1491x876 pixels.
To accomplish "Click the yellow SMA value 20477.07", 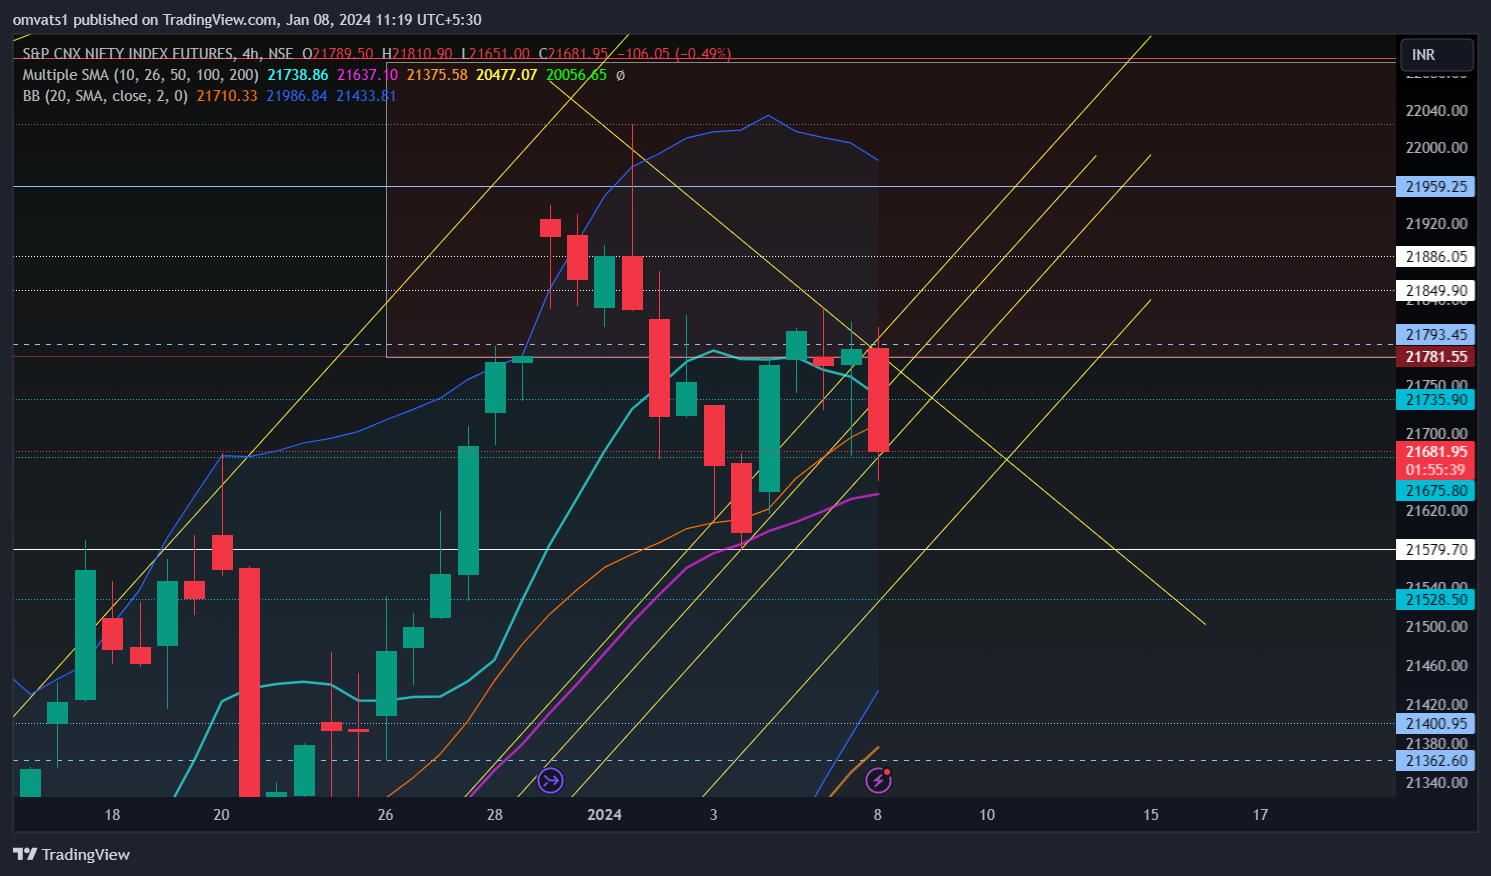I will tap(507, 75).
